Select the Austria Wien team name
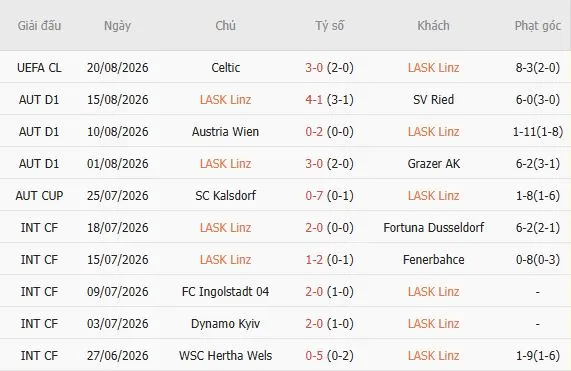Screen dimensions: 571x371 click(225, 132)
